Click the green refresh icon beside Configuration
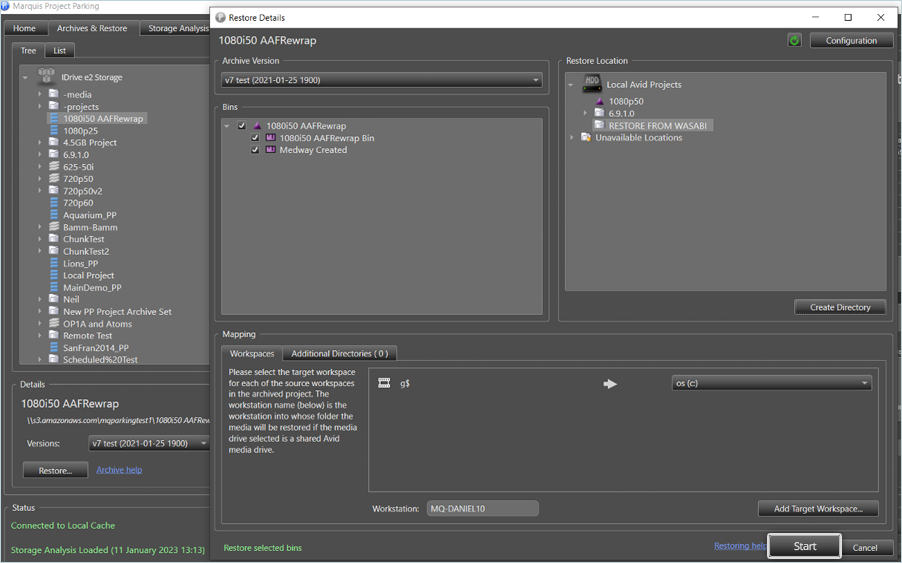Image resolution: width=902 pixels, height=563 pixels. click(x=794, y=41)
